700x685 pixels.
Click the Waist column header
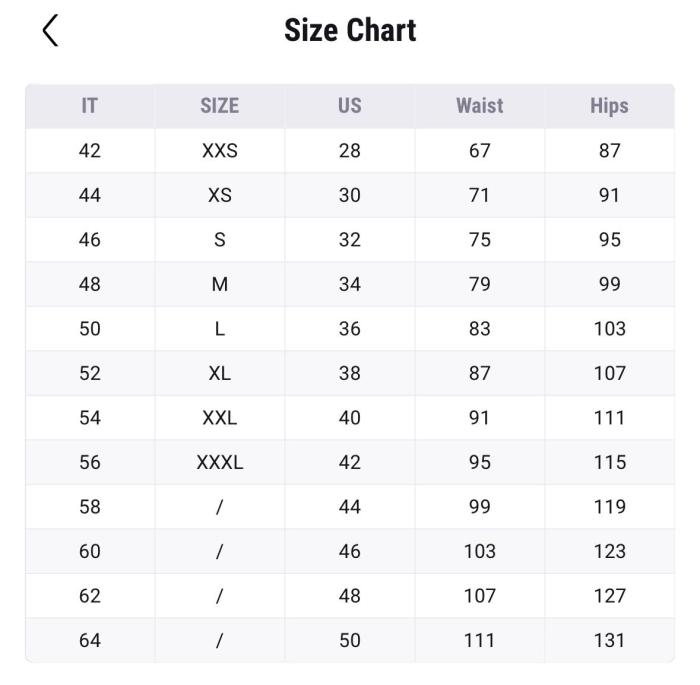[479, 106]
